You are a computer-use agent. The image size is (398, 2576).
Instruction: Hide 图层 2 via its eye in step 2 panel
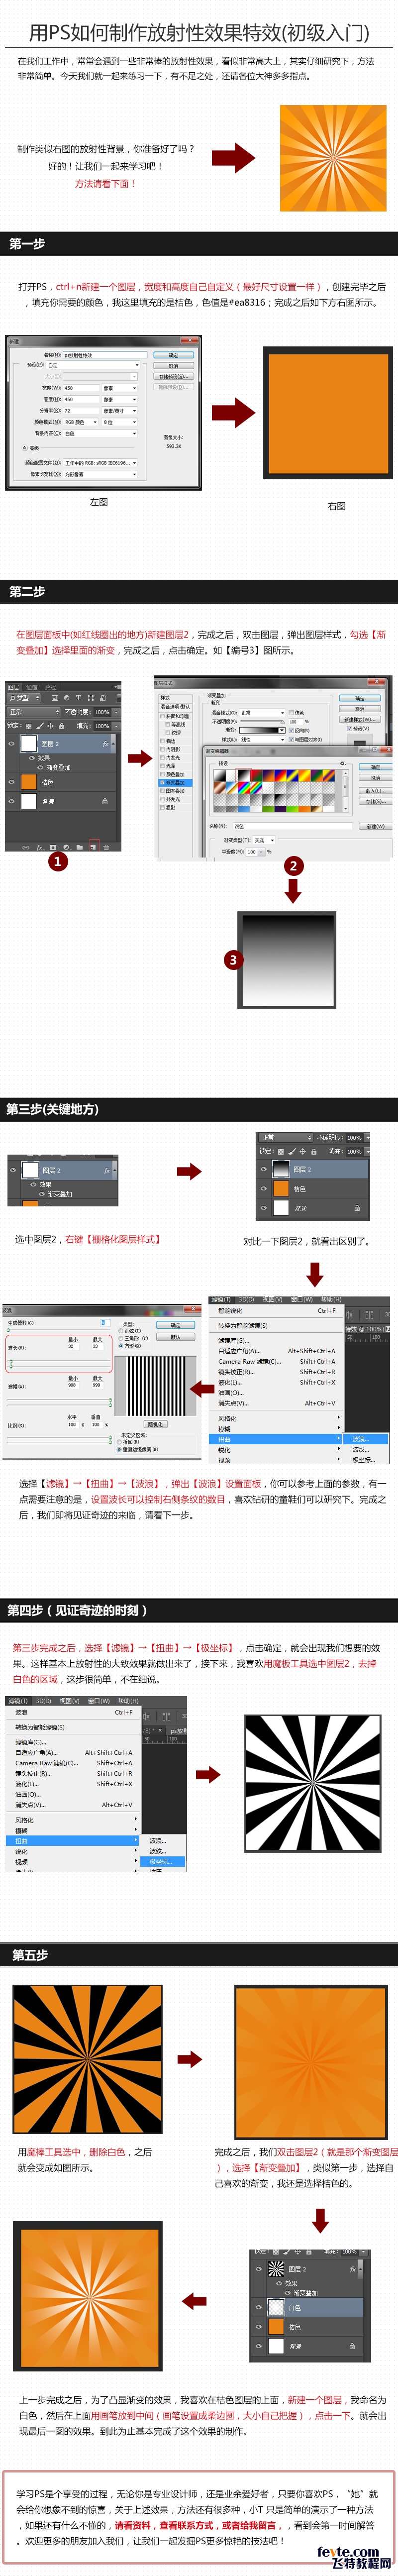coord(11,744)
